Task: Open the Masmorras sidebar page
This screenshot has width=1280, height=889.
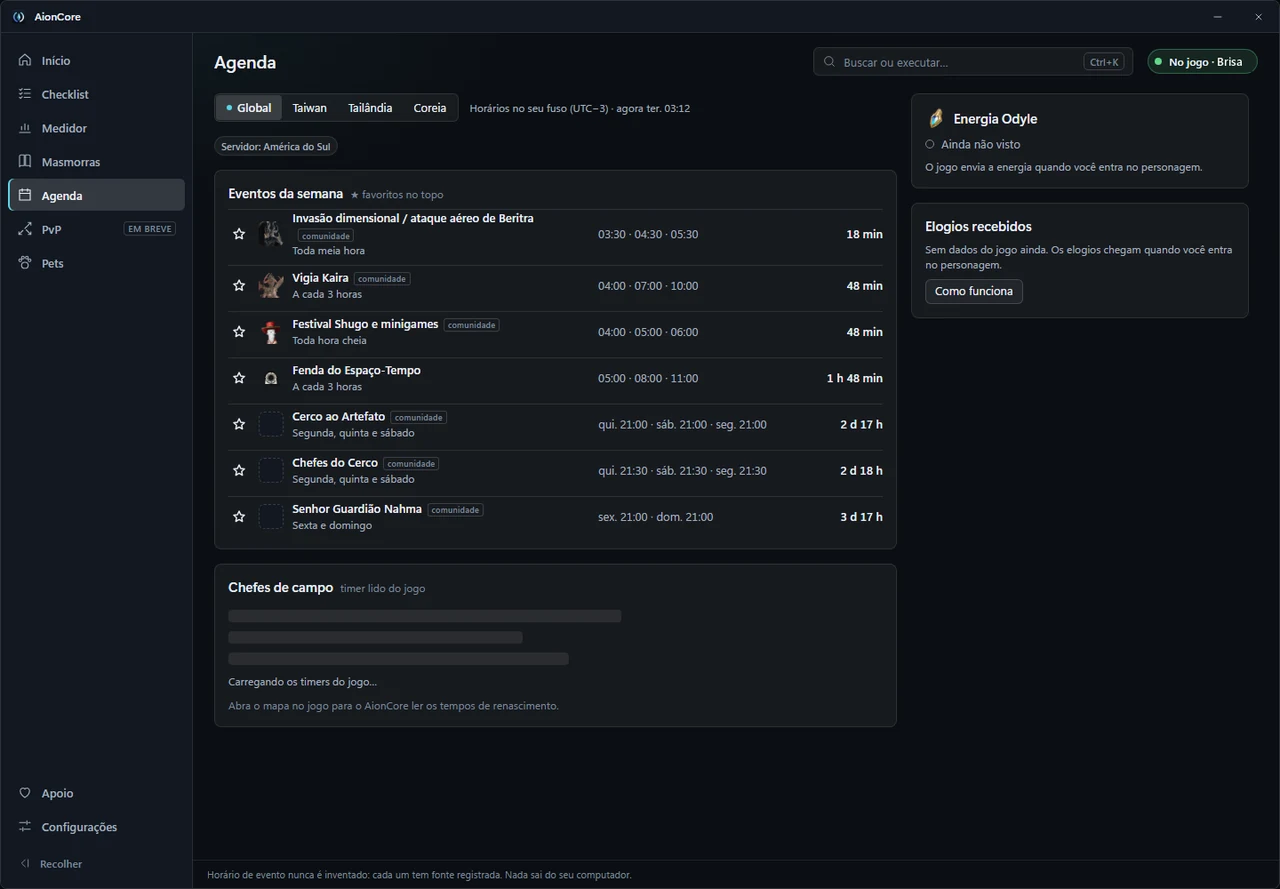Action: [x=96, y=162]
